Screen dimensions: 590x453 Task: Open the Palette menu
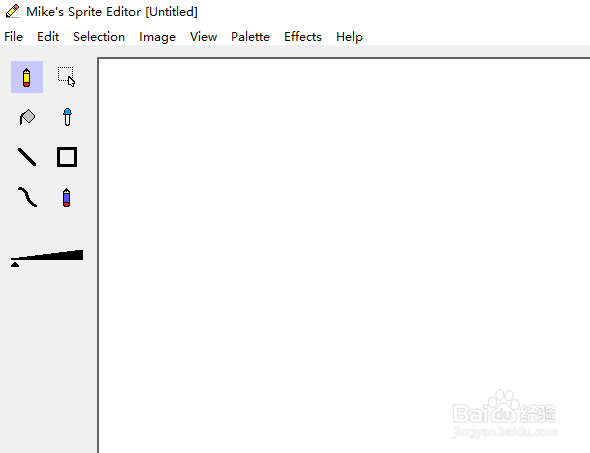[x=250, y=37]
